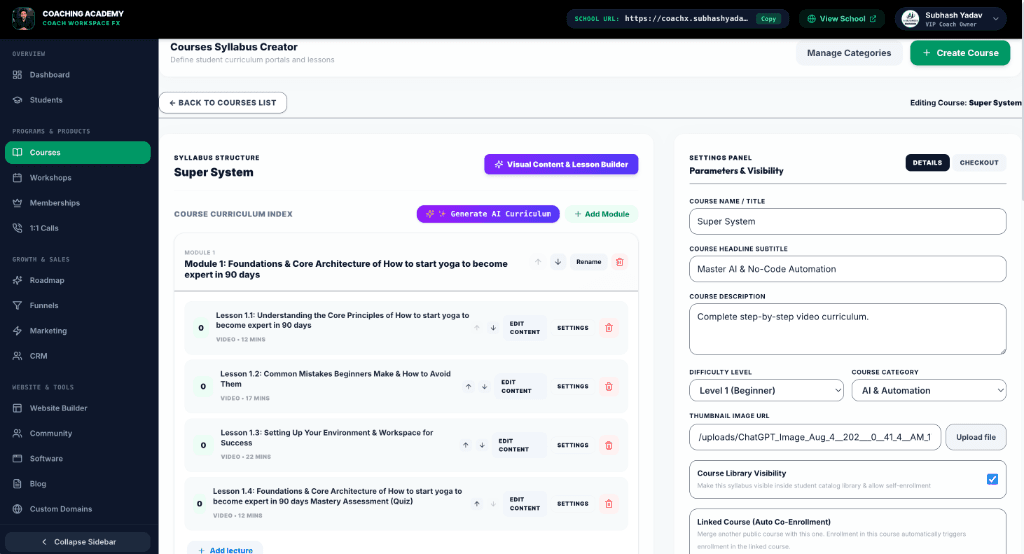The height and width of the screenshot is (554, 1024).
Task: Open Coaching Academy logo
Action: click(x=24, y=18)
